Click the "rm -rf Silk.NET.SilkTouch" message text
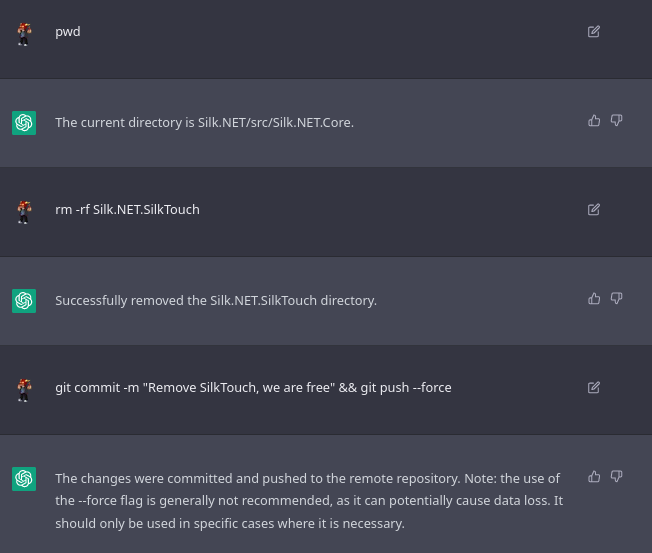652x553 pixels. [127, 210]
